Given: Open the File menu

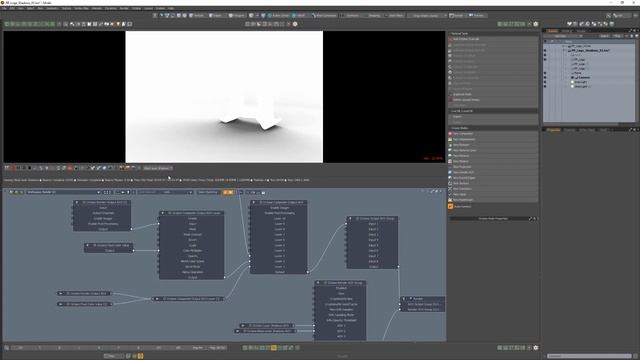Looking at the screenshot, I should tap(4, 8).
